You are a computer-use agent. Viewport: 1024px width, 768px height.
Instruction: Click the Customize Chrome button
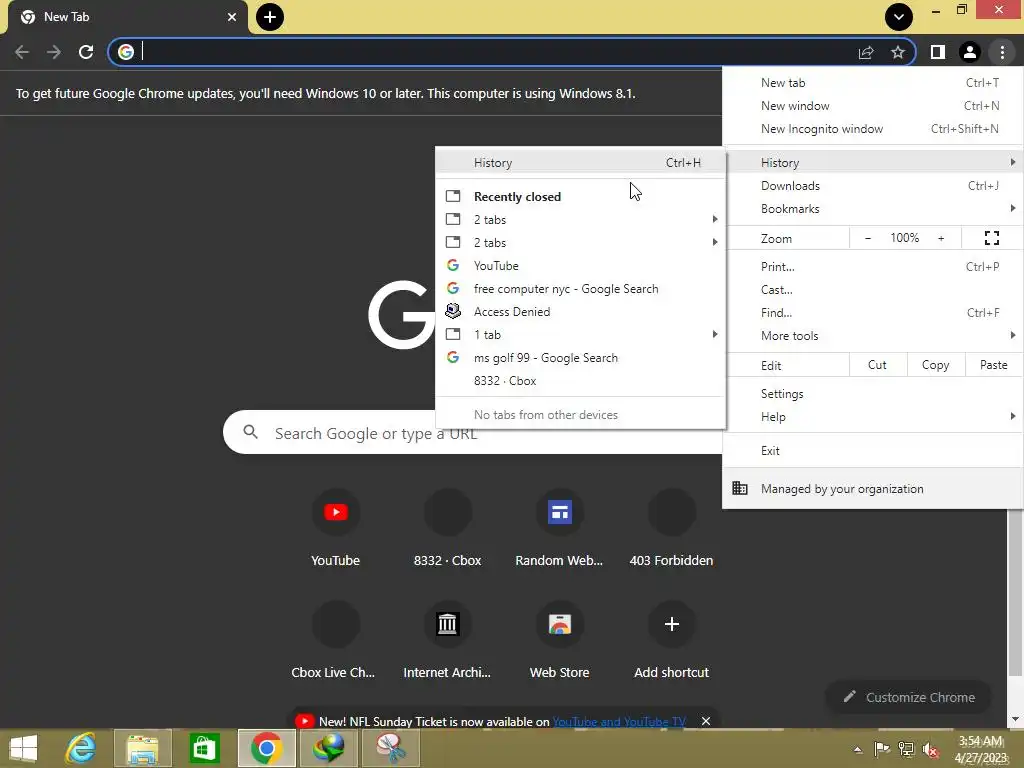pos(908,697)
